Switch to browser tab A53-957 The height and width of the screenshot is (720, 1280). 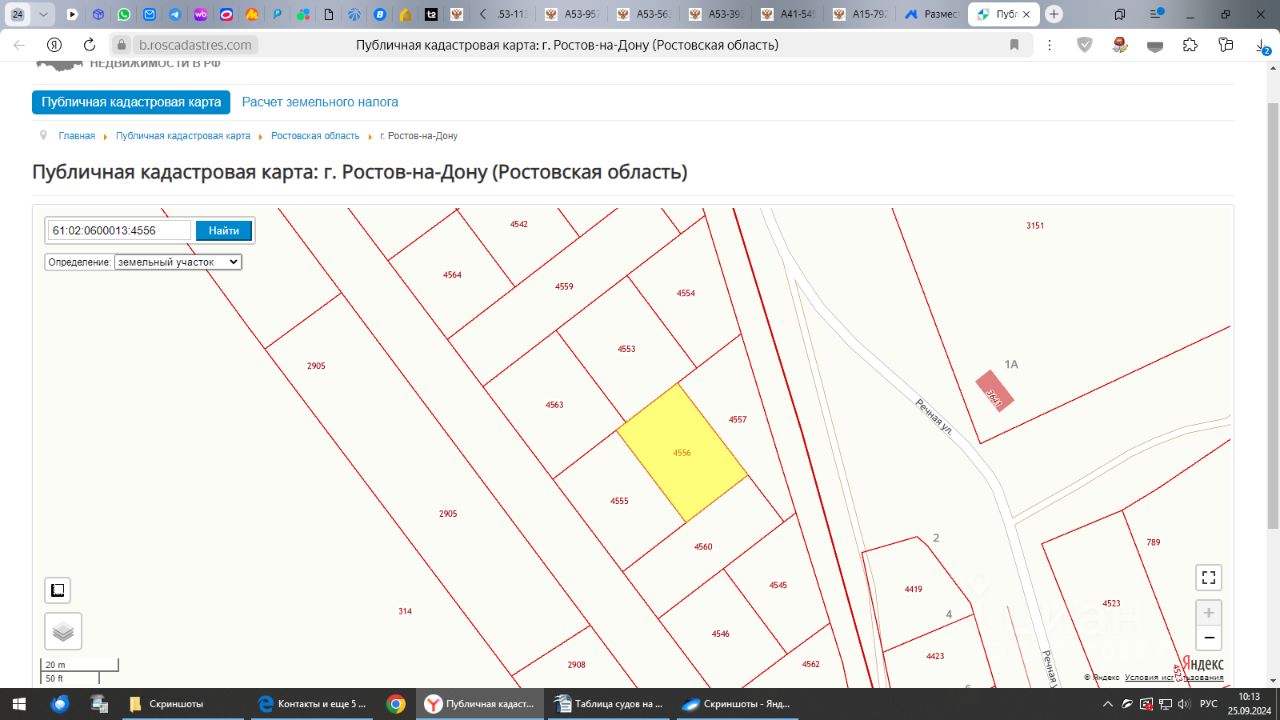click(x=573, y=15)
